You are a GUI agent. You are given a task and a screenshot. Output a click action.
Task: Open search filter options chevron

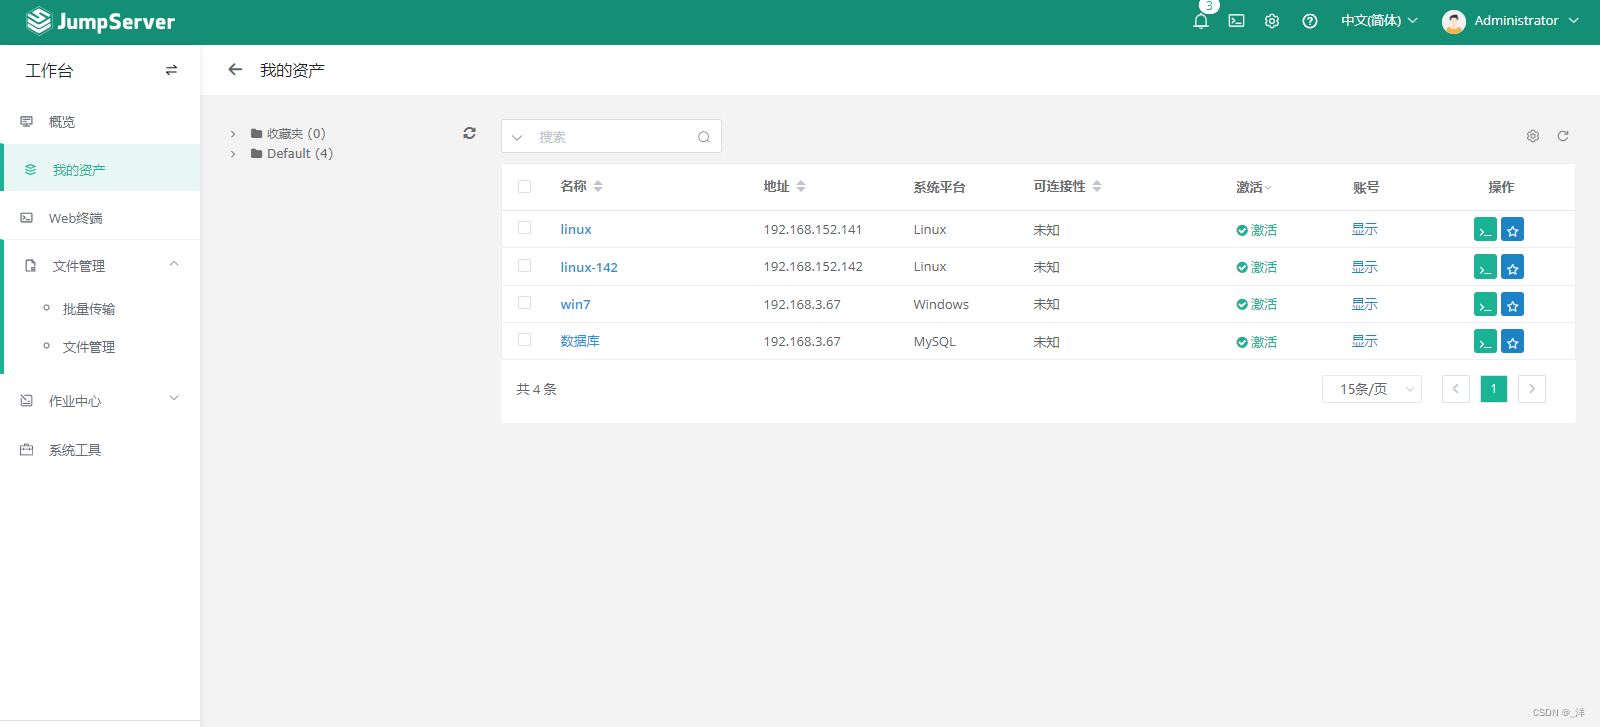pyautogui.click(x=517, y=137)
